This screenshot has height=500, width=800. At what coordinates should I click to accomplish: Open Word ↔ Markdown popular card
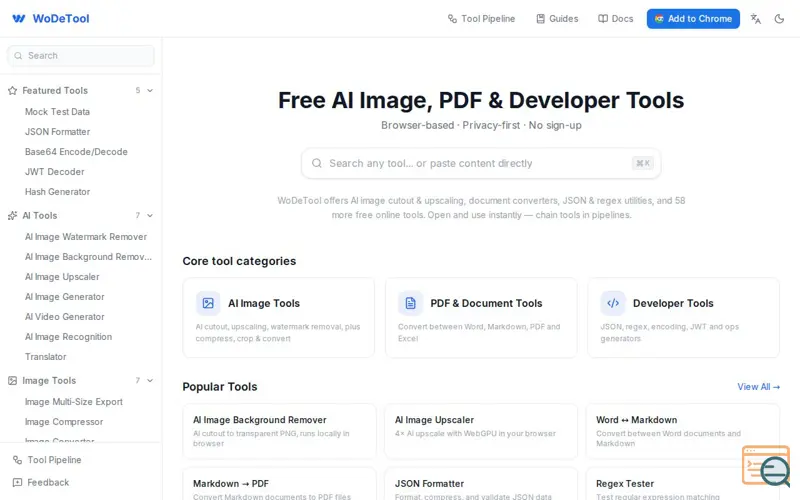pyautogui.click(x=683, y=432)
